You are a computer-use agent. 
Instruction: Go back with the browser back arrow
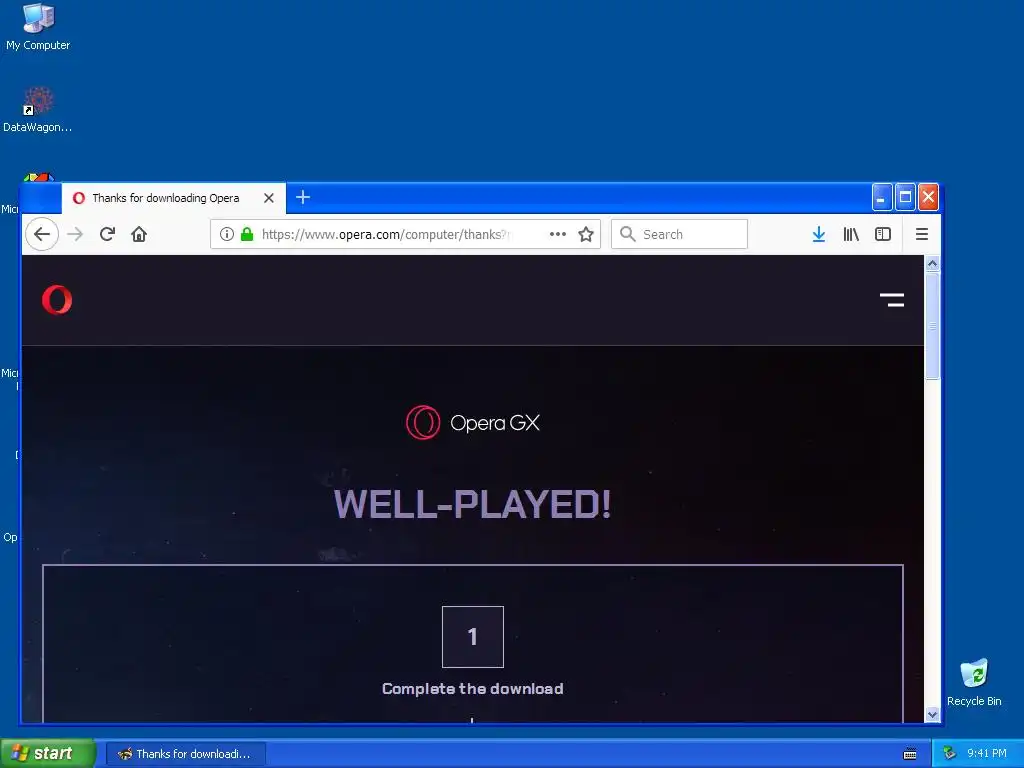(x=42, y=234)
